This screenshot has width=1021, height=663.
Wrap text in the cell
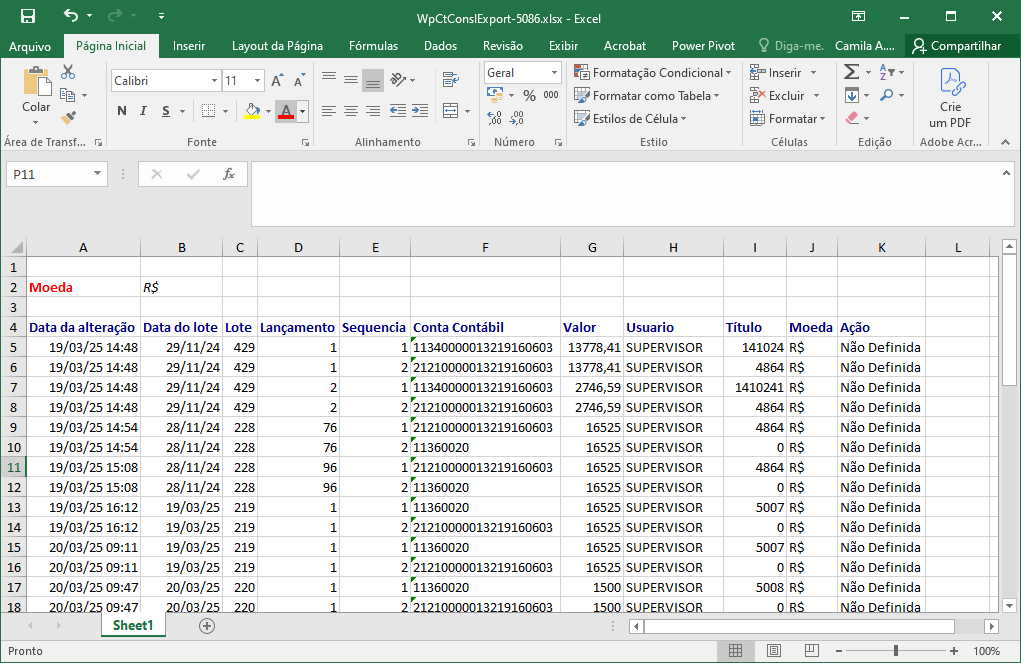(x=451, y=79)
